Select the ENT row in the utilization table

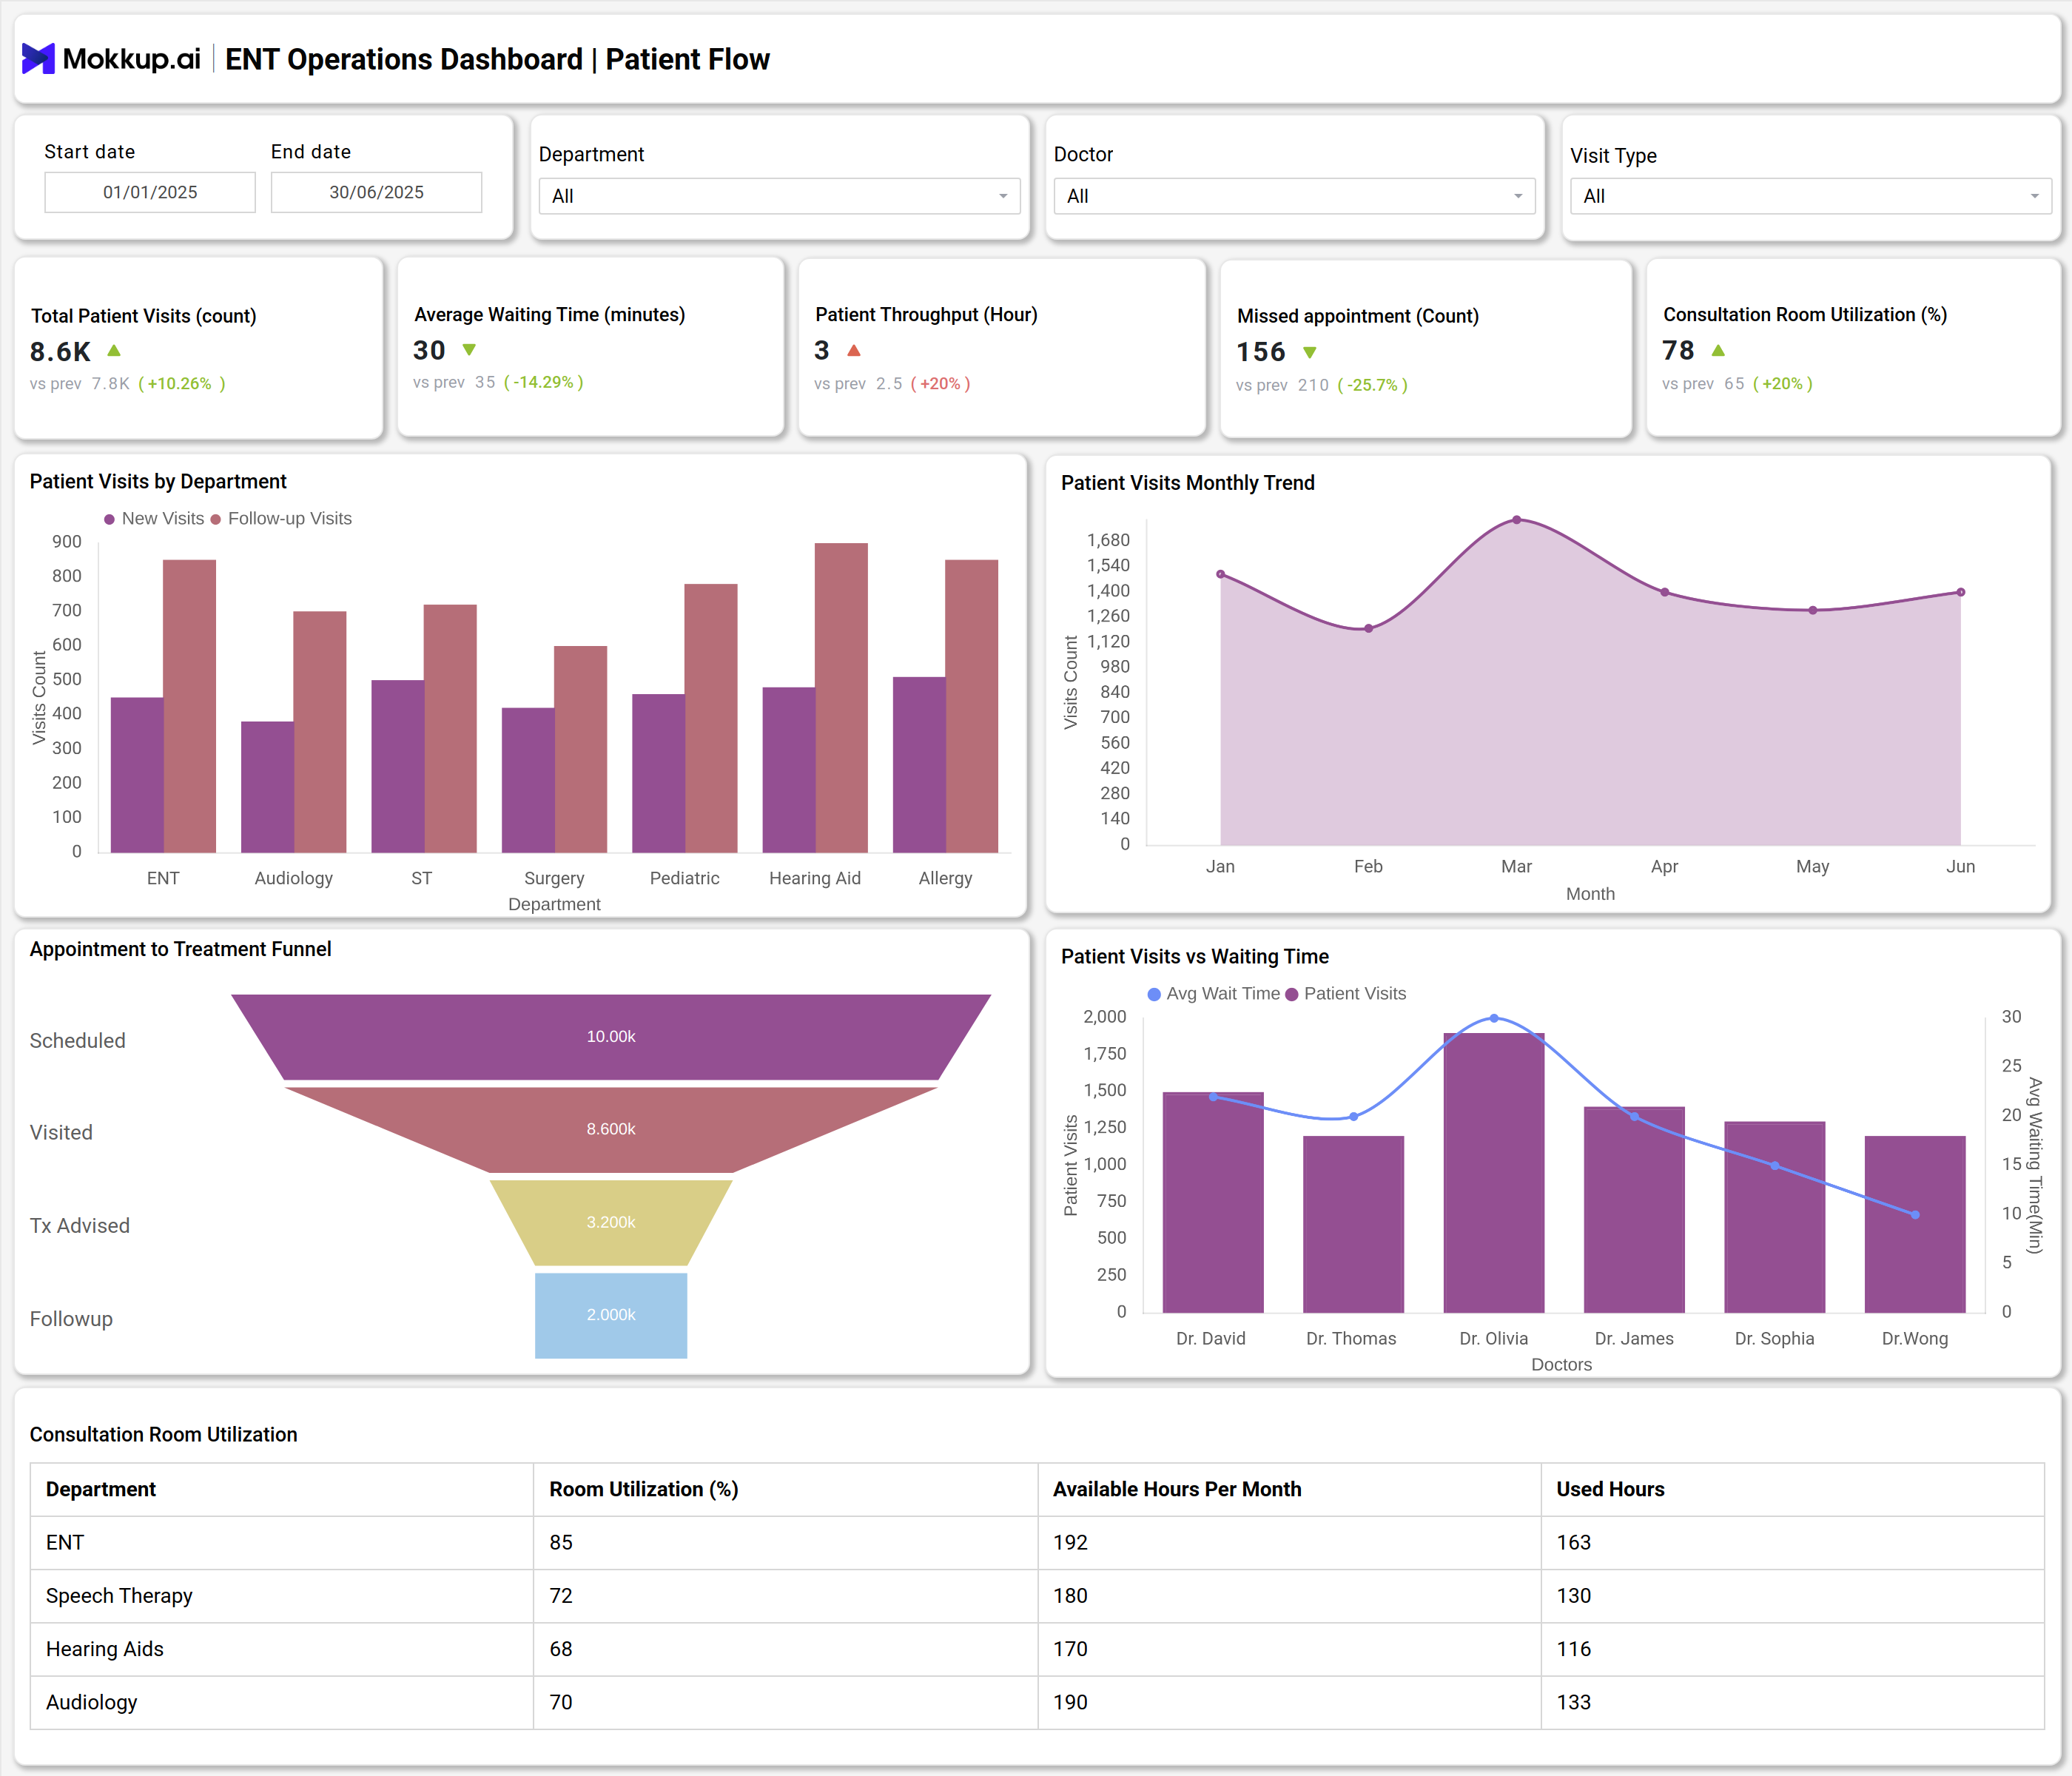point(1037,1543)
